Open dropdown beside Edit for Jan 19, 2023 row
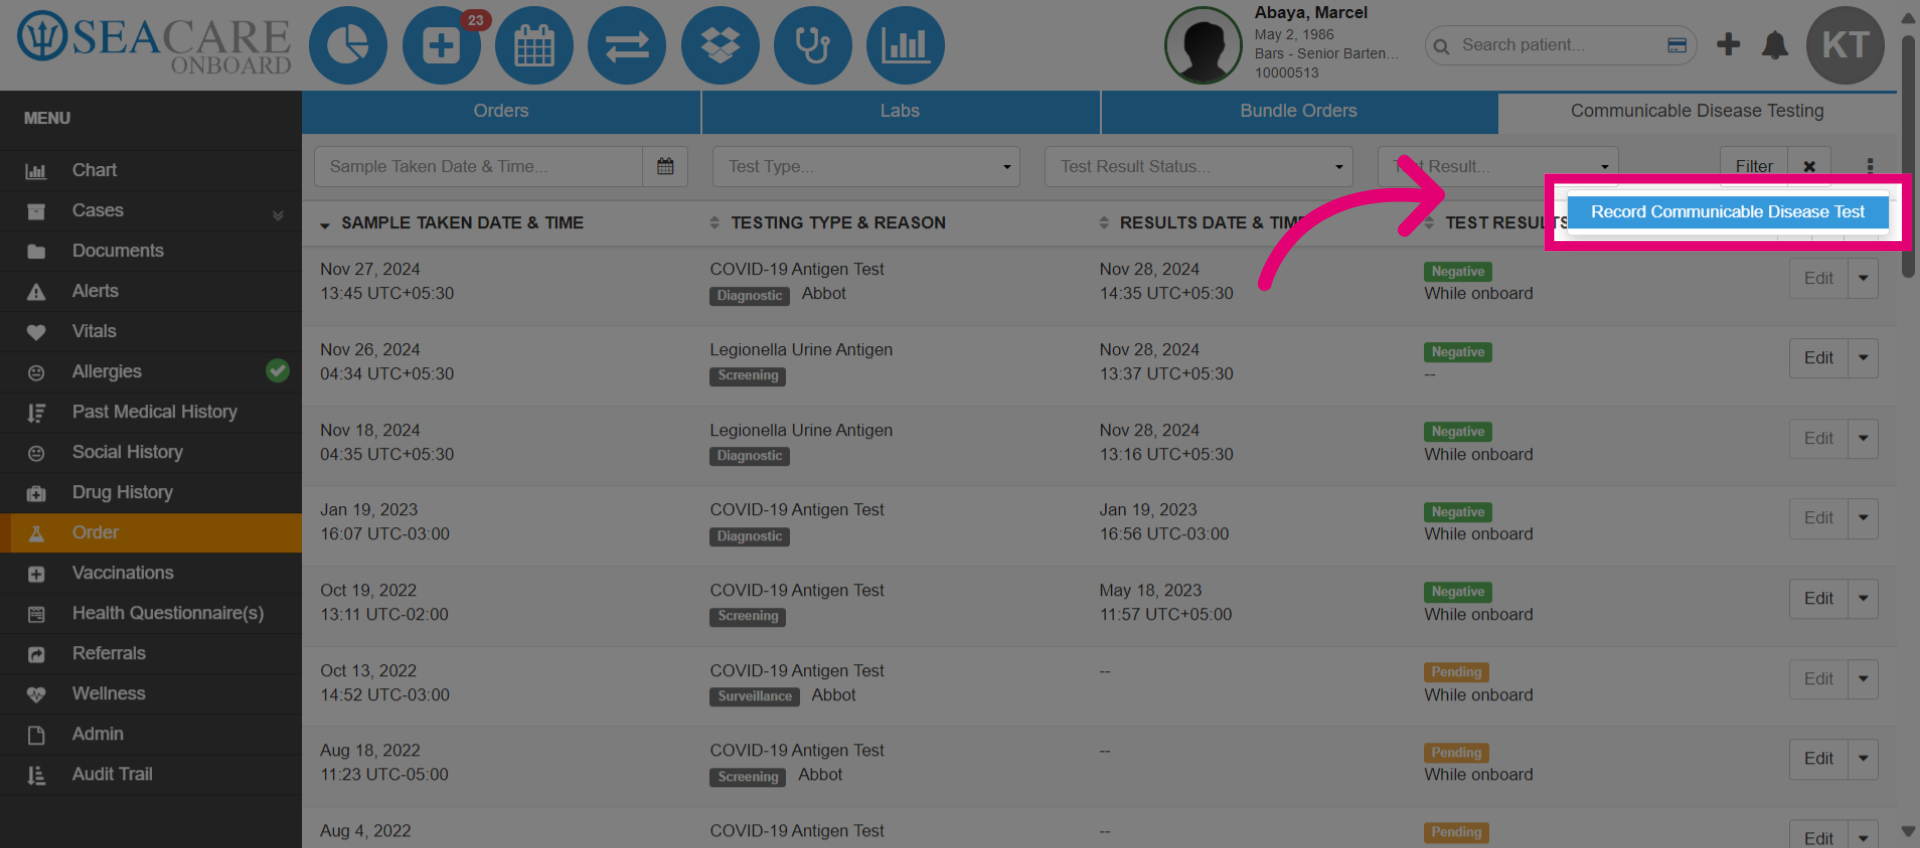1920x848 pixels. (1863, 518)
